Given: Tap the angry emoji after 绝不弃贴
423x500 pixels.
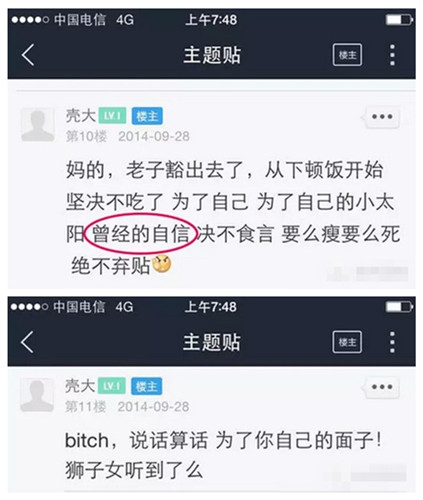Looking at the screenshot, I should 162,264.
